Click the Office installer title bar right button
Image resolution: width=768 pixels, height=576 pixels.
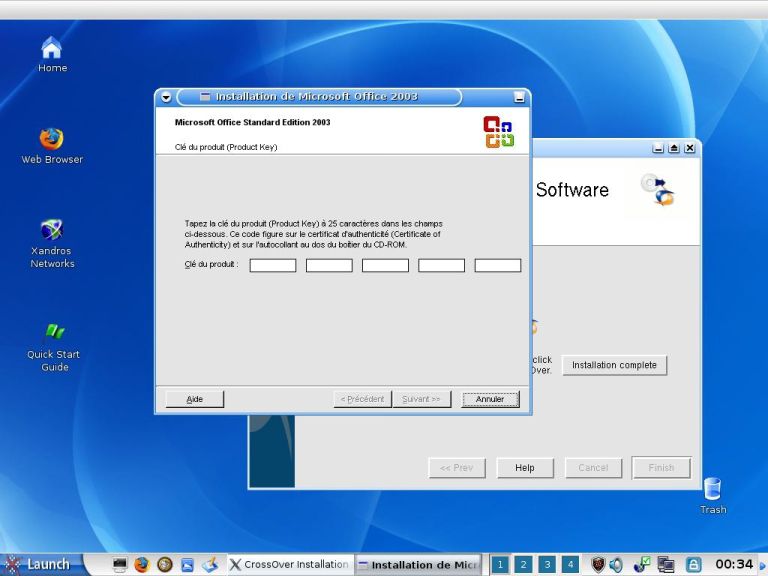[x=519, y=97]
